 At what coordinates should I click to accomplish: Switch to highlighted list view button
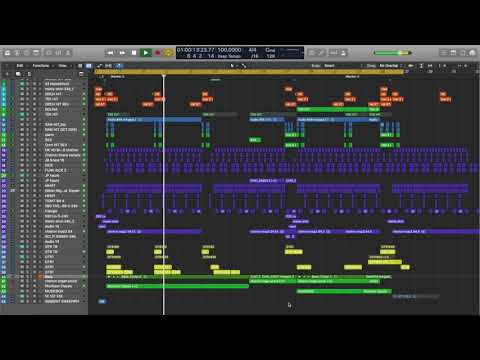click(89, 66)
